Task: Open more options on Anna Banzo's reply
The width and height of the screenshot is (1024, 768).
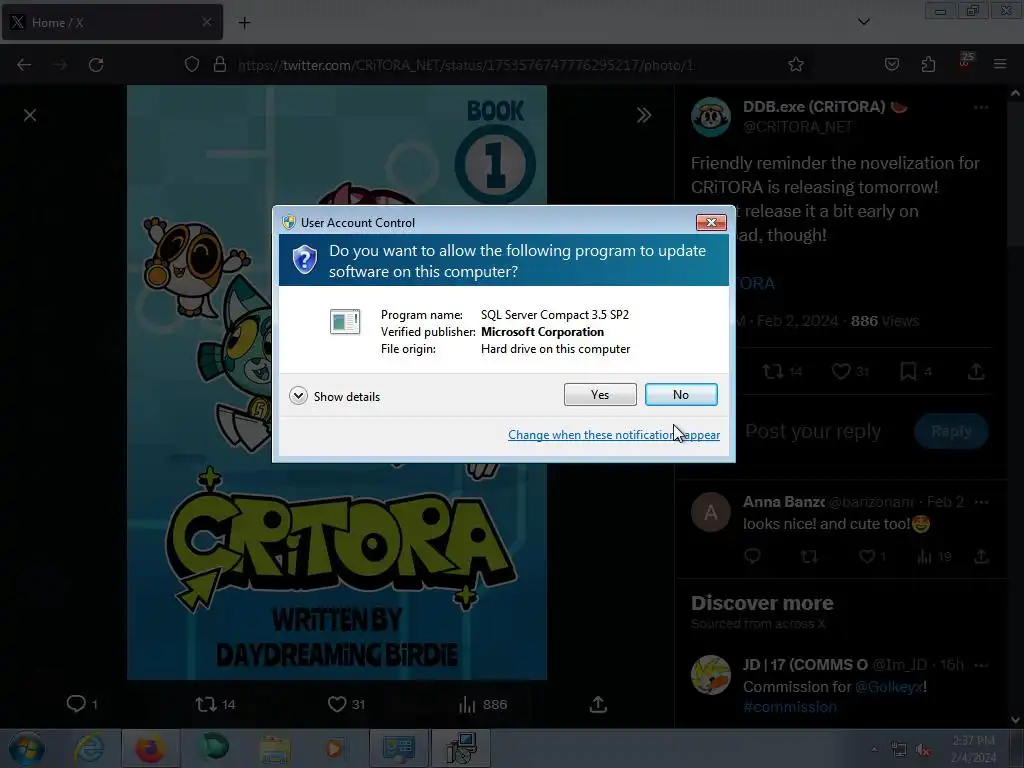Action: point(981,502)
